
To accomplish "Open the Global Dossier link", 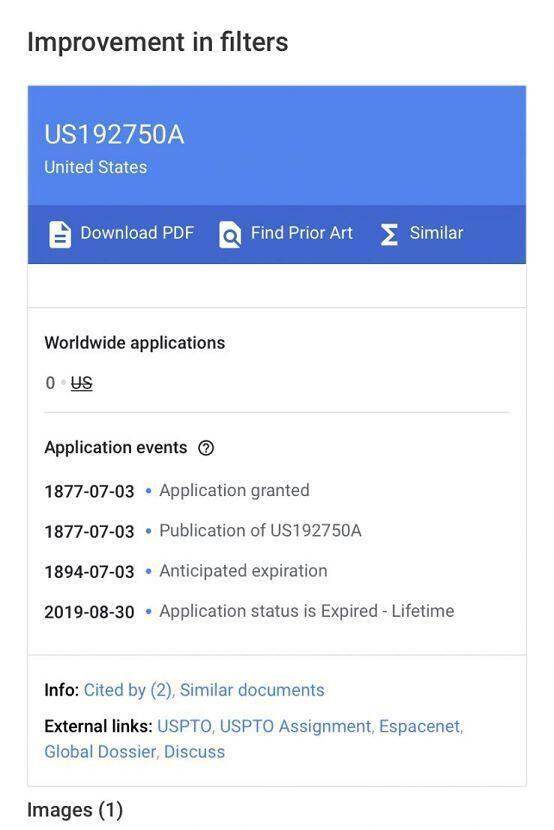I will 101,752.
